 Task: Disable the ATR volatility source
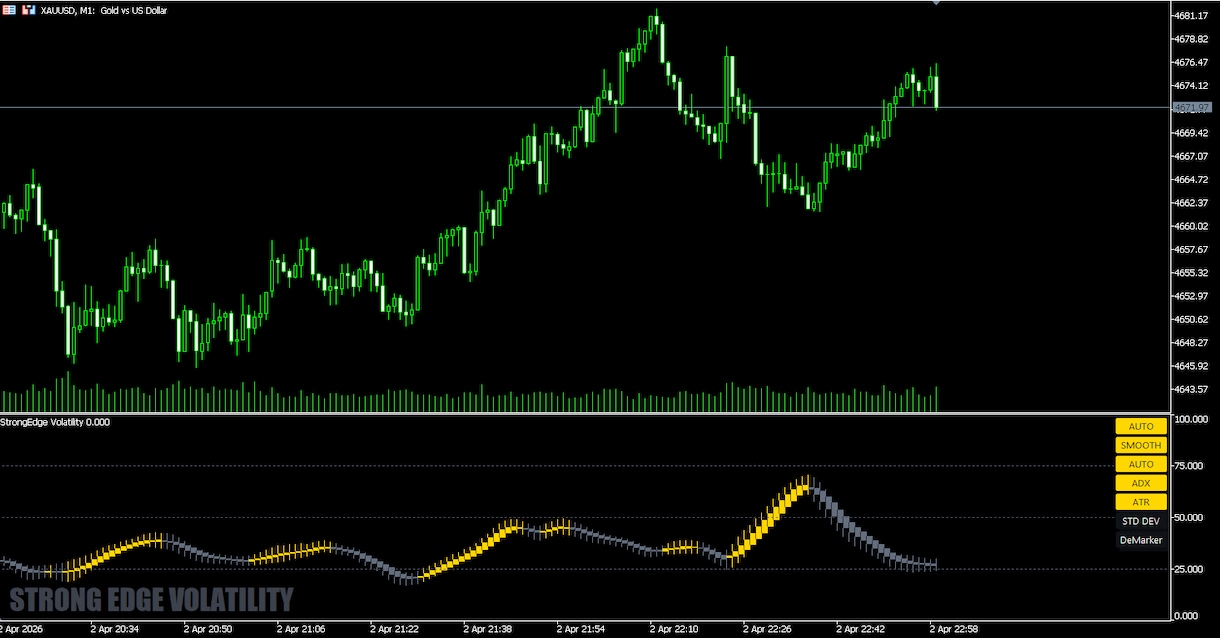click(1141, 502)
